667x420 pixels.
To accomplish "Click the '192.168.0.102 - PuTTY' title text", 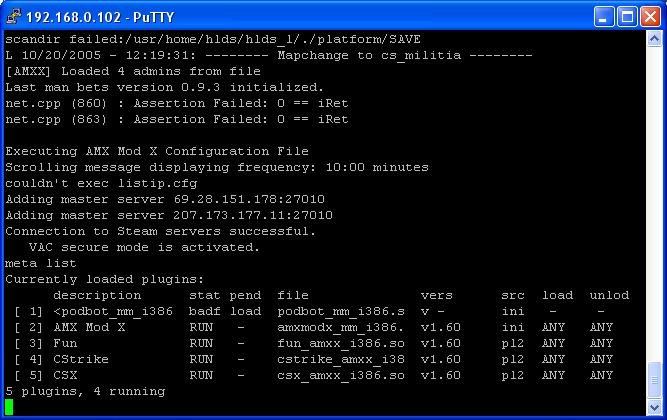I will tap(100, 17).
